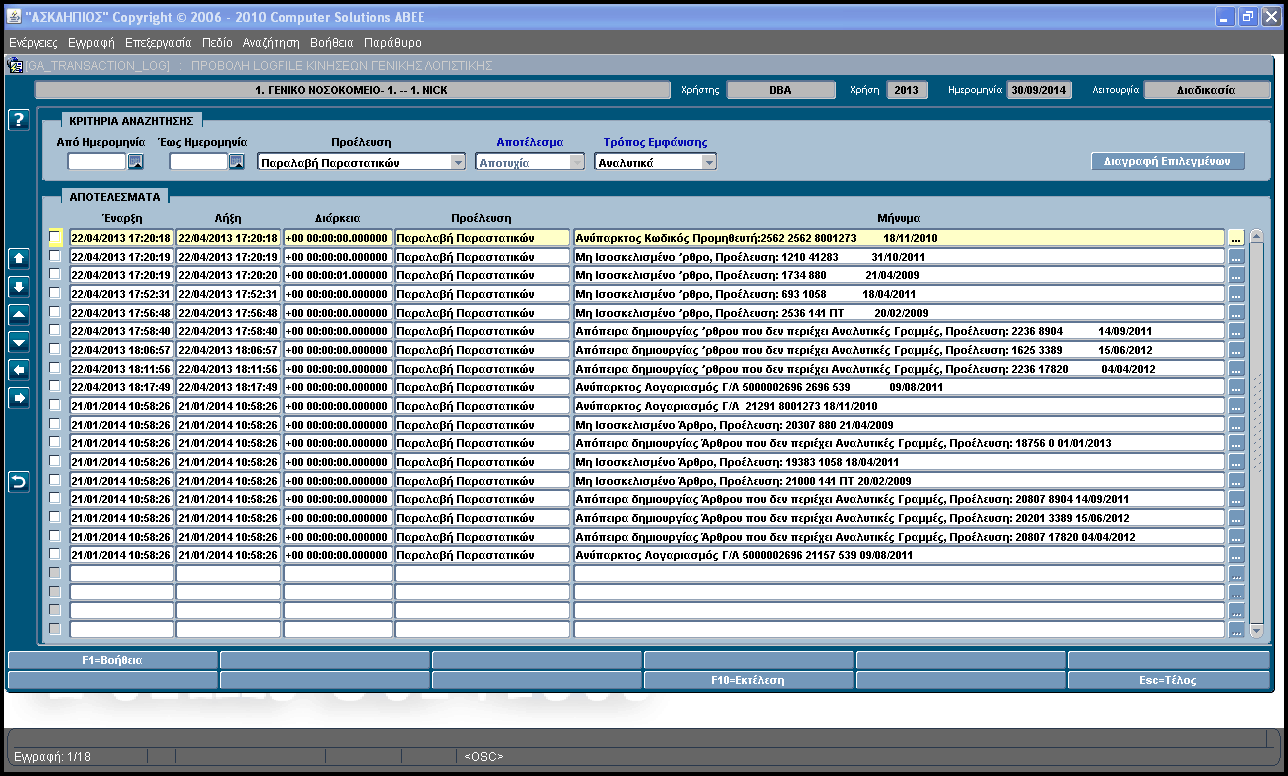Click the Χρήση 2013 field
The height and width of the screenshot is (776, 1288).
(x=906, y=90)
